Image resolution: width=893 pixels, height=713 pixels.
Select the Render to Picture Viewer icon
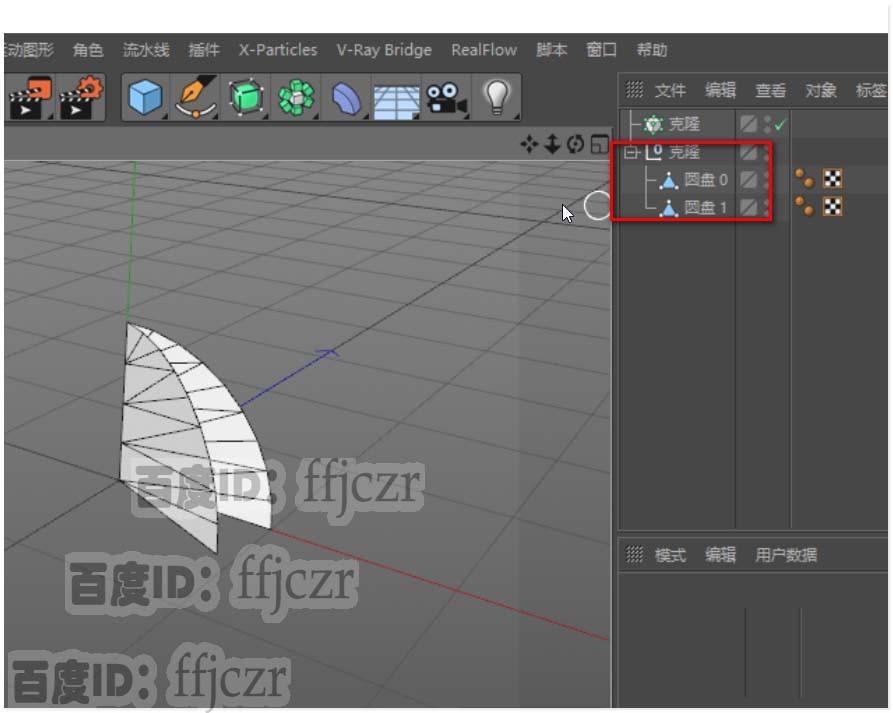tap(30, 97)
